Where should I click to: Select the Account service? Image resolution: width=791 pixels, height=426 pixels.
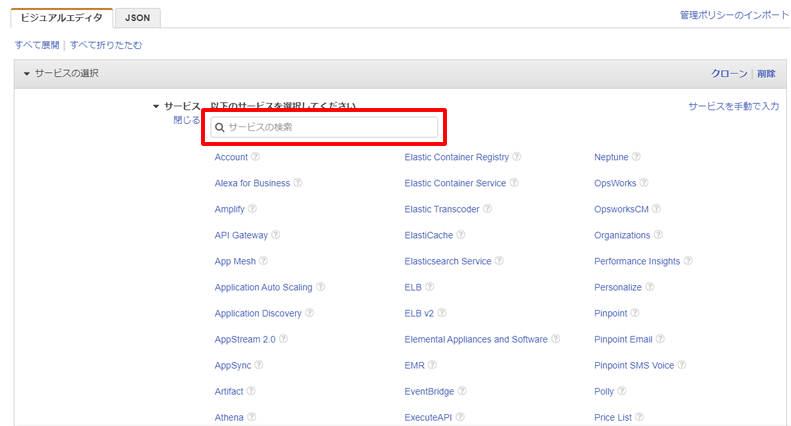(x=231, y=157)
